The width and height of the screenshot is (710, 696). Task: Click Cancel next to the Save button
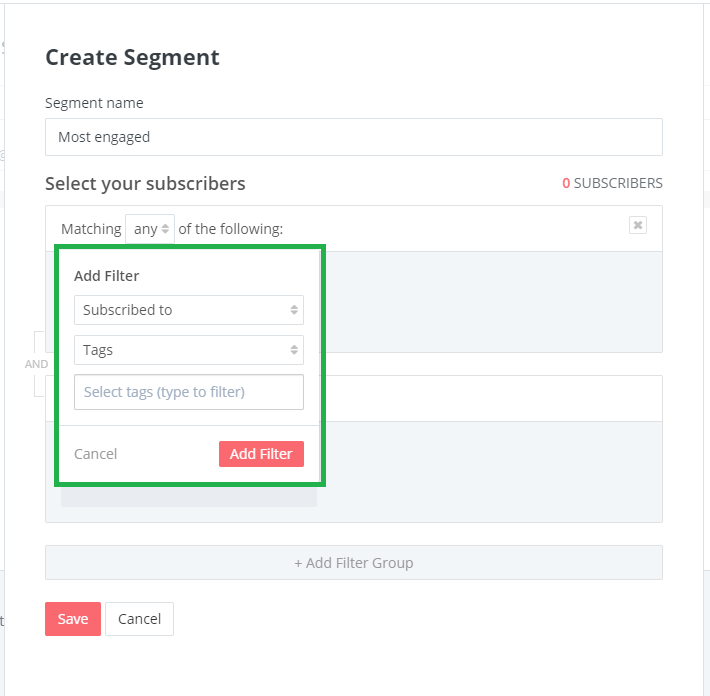pyautogui.click(x=139, y=619)
